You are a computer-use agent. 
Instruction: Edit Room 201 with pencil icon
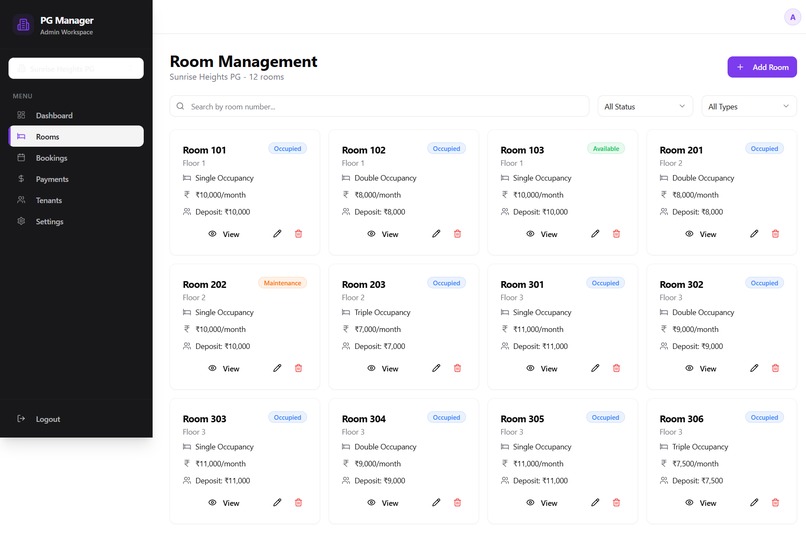coord(754,233)
